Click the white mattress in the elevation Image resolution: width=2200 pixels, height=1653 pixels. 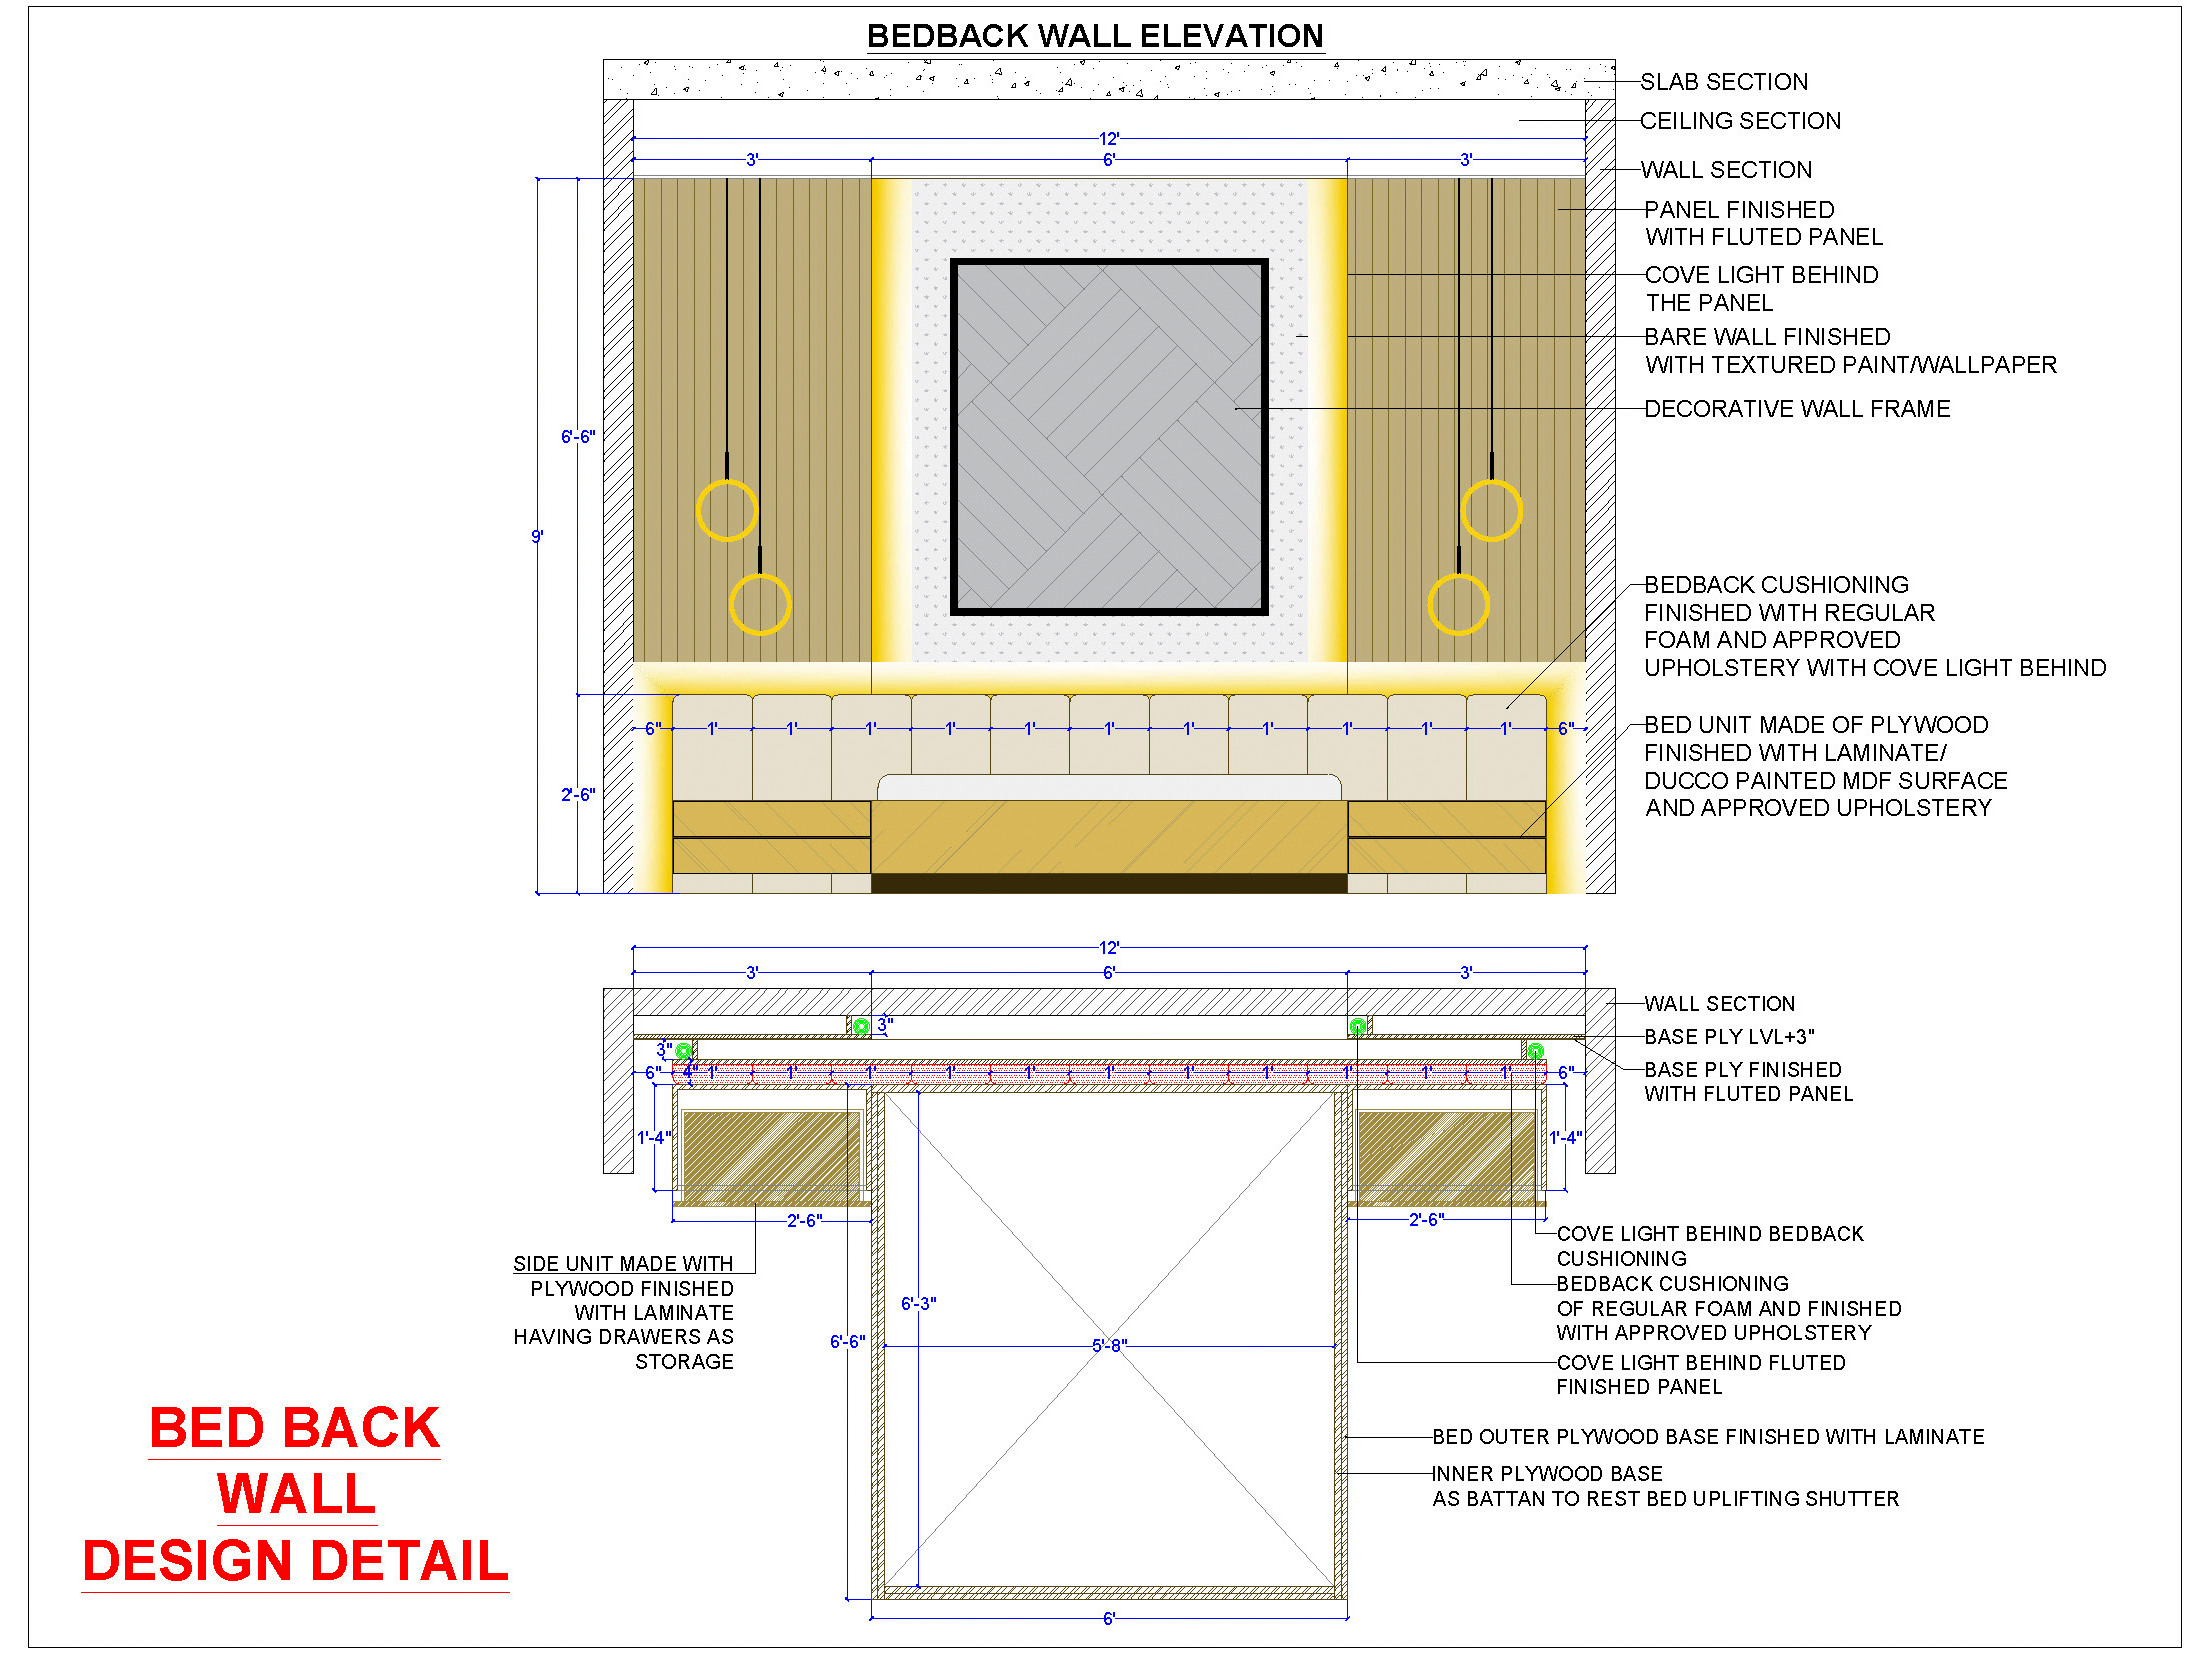[x=1109, y=788]
